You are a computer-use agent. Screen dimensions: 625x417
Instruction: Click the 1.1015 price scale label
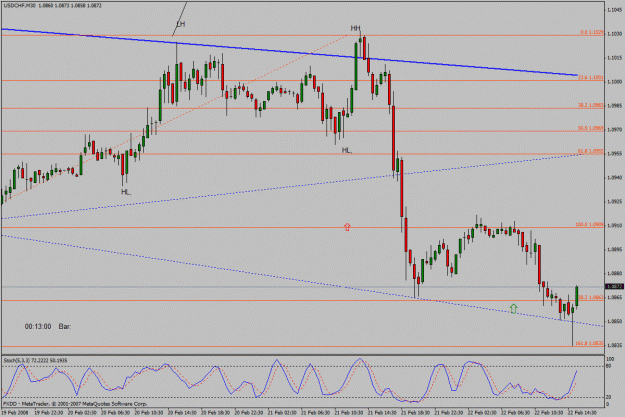[614, 58]
